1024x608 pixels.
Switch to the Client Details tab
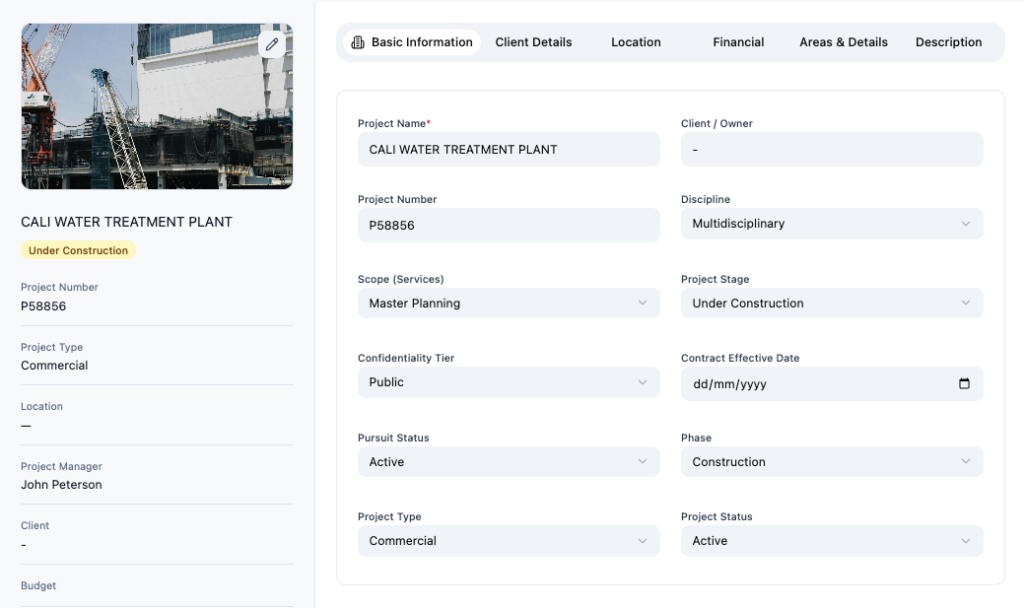[533, 42]
